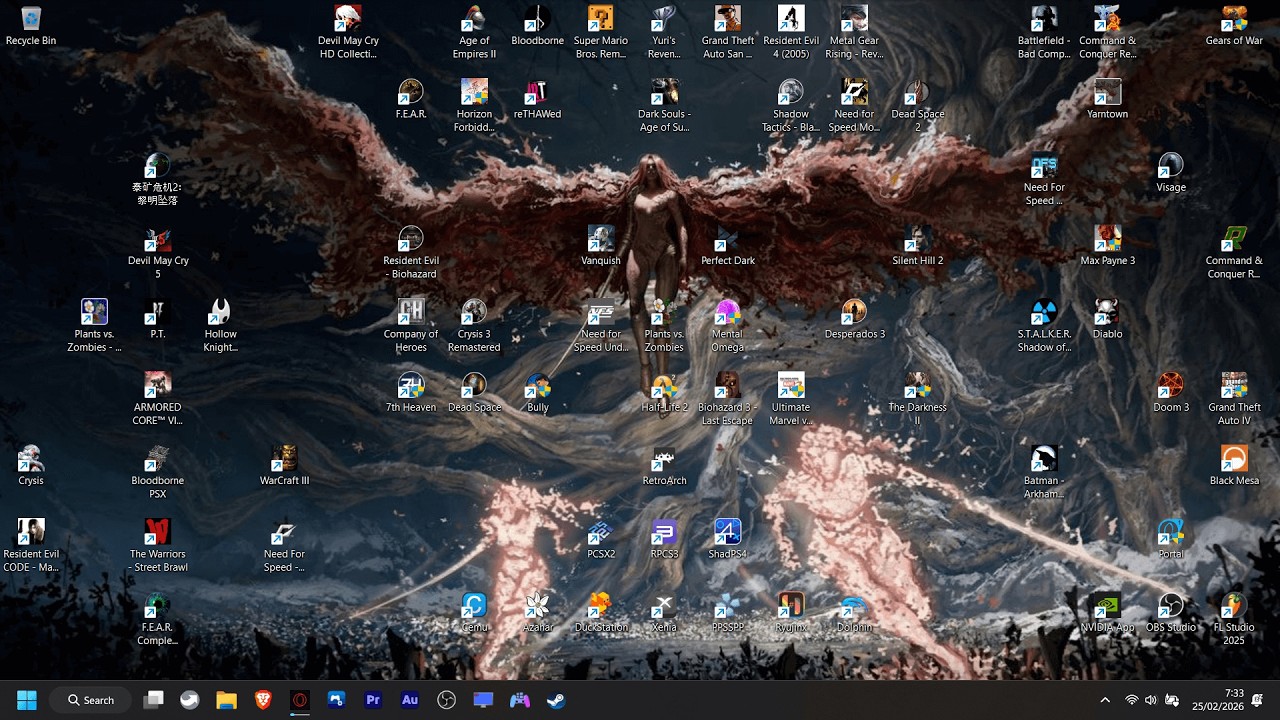Open the Windows Start menu
1280x720 pixels.
click(27, 700)
